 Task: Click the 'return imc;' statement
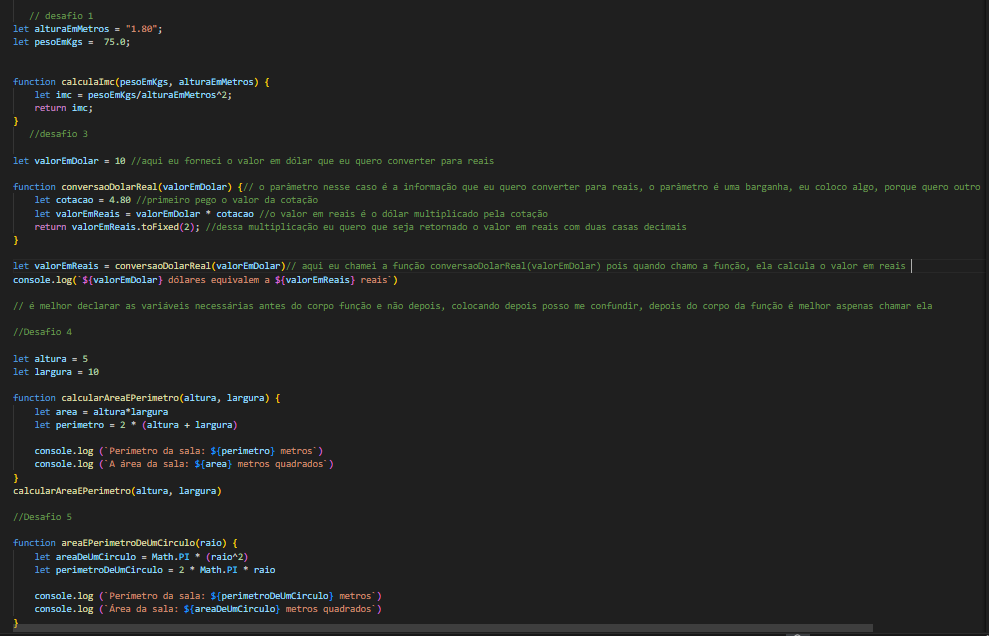(x=64, y=109)
